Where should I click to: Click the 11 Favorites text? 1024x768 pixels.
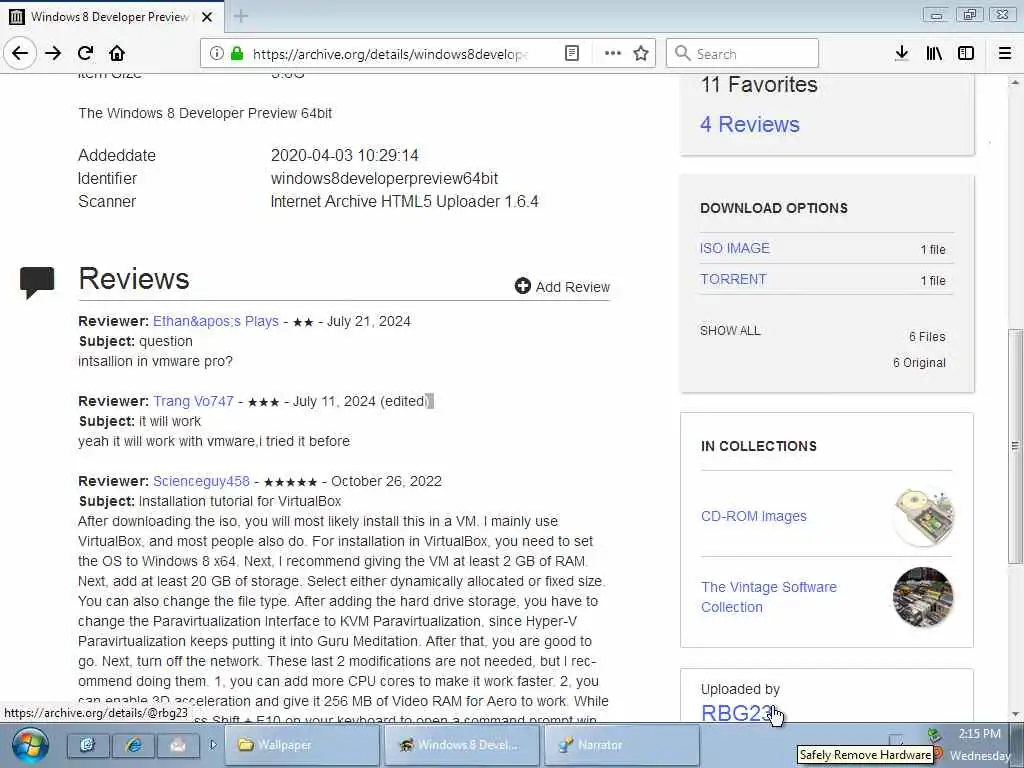point(759,84)
